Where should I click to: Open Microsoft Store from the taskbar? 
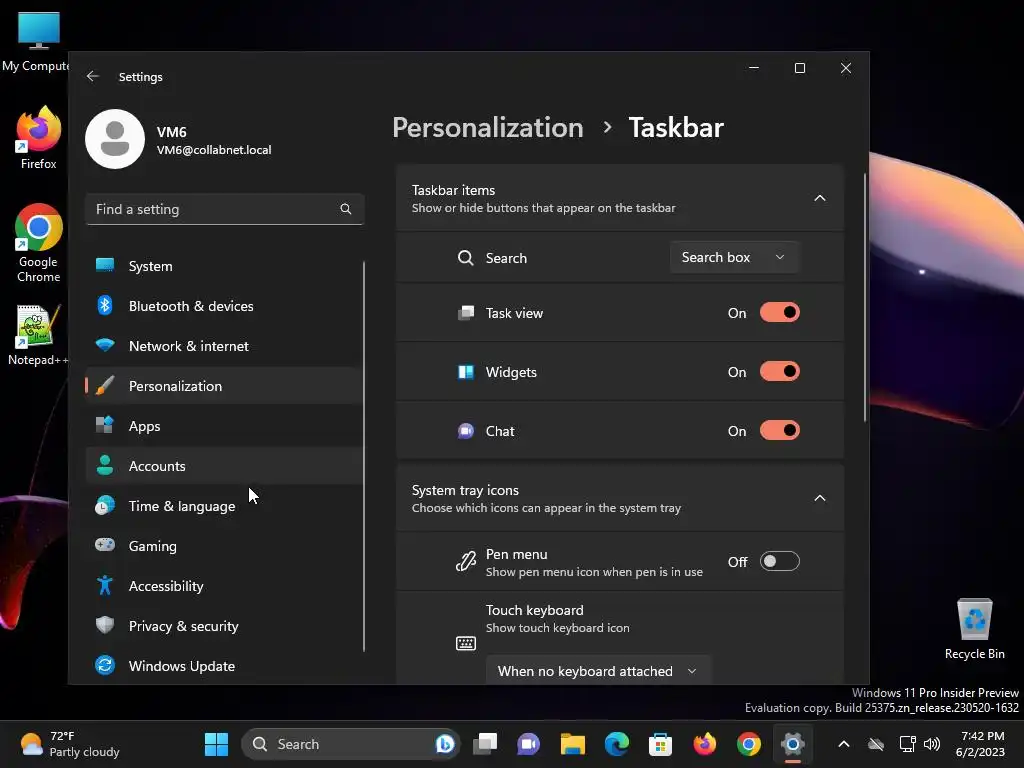660,744
